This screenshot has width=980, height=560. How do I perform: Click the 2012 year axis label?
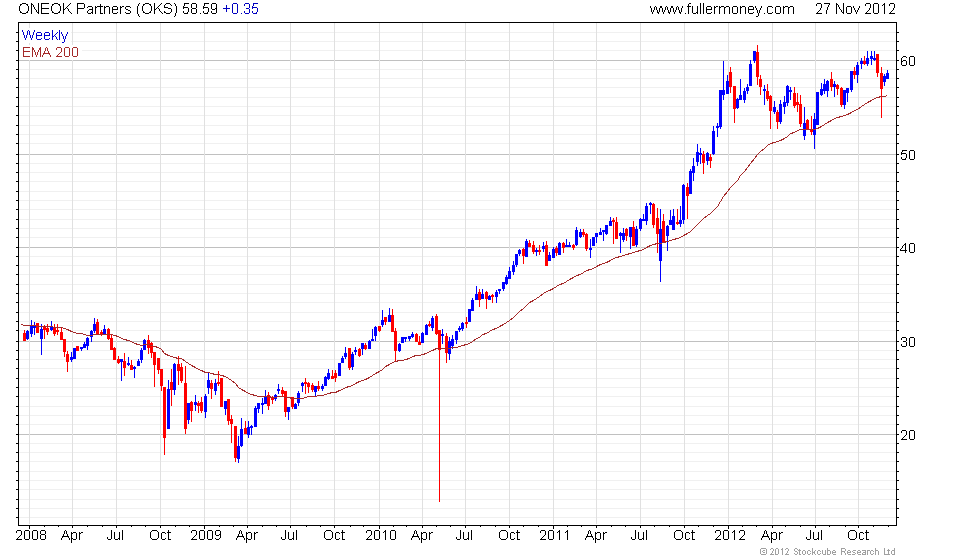pos(730,536)
